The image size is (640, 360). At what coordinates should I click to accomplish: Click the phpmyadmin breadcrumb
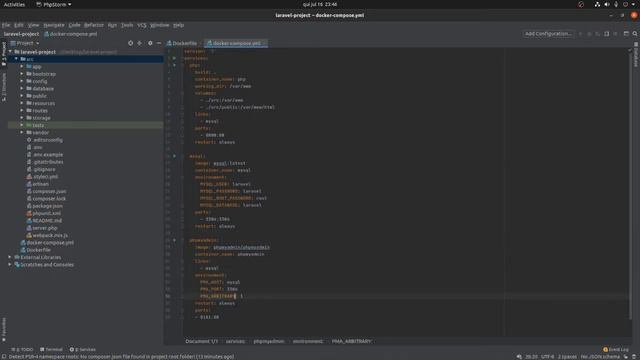[x=269, y=341]
